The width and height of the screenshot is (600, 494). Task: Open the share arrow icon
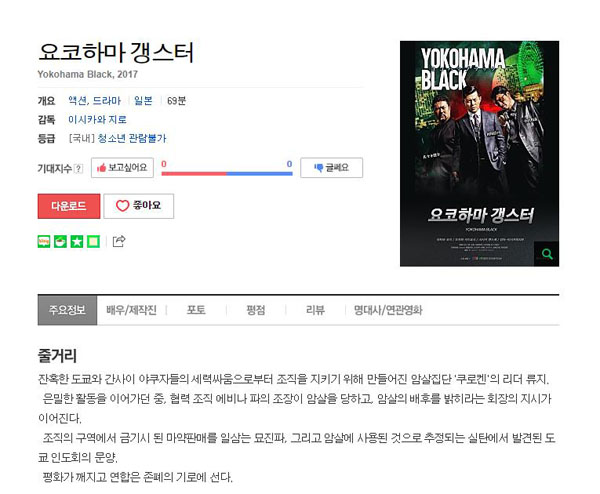119,241
